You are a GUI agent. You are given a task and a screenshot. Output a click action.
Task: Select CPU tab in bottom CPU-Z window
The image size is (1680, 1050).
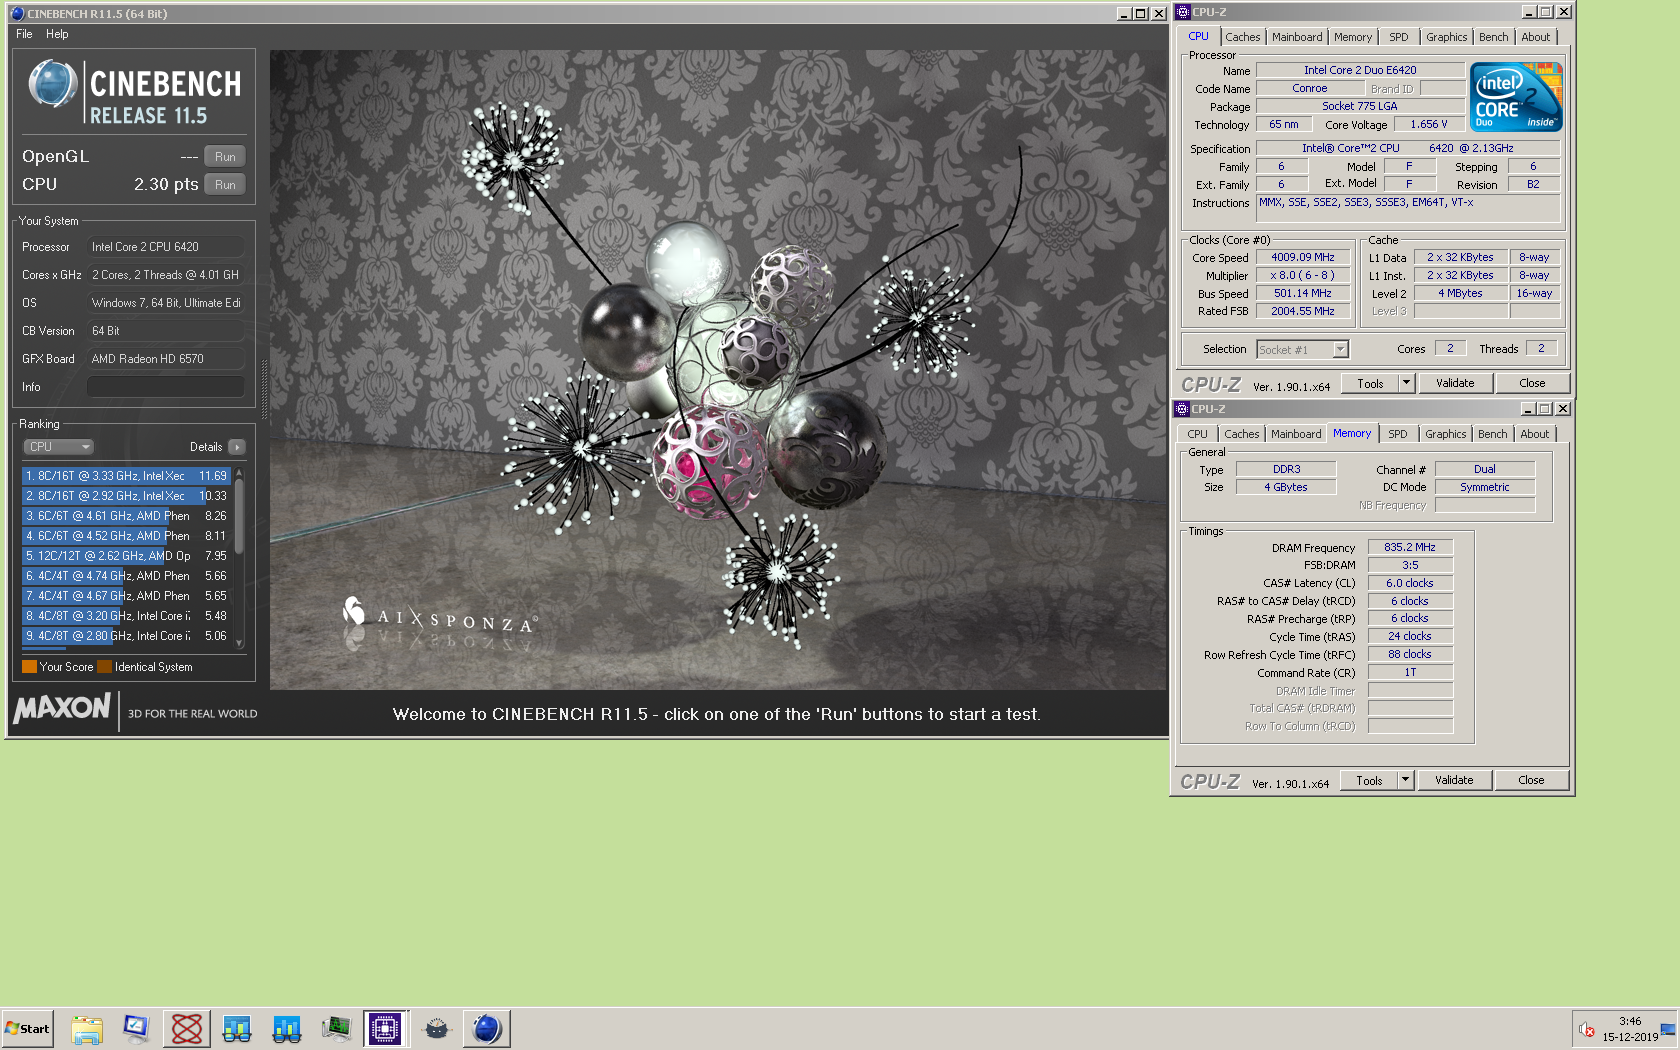(1198, 434)
